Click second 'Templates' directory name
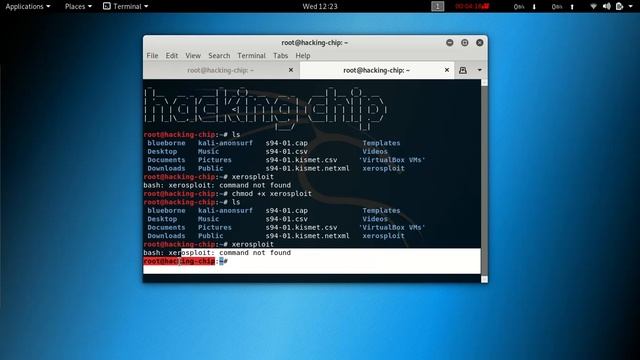Image resolution: width=640 pixels, height=360 pixels. click(x=381, y=210)
